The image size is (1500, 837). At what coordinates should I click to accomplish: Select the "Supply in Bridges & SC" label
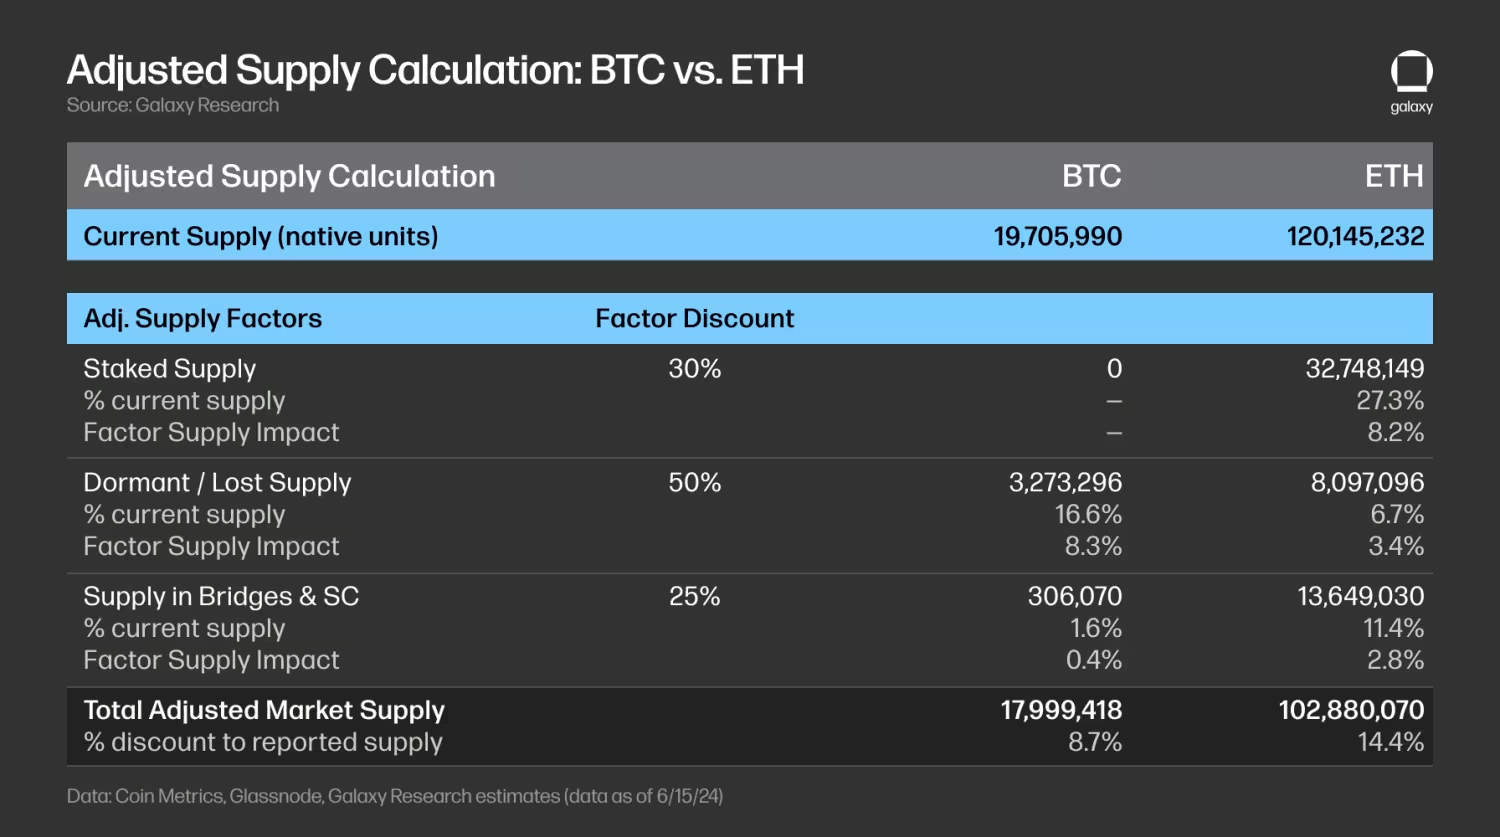221,596
